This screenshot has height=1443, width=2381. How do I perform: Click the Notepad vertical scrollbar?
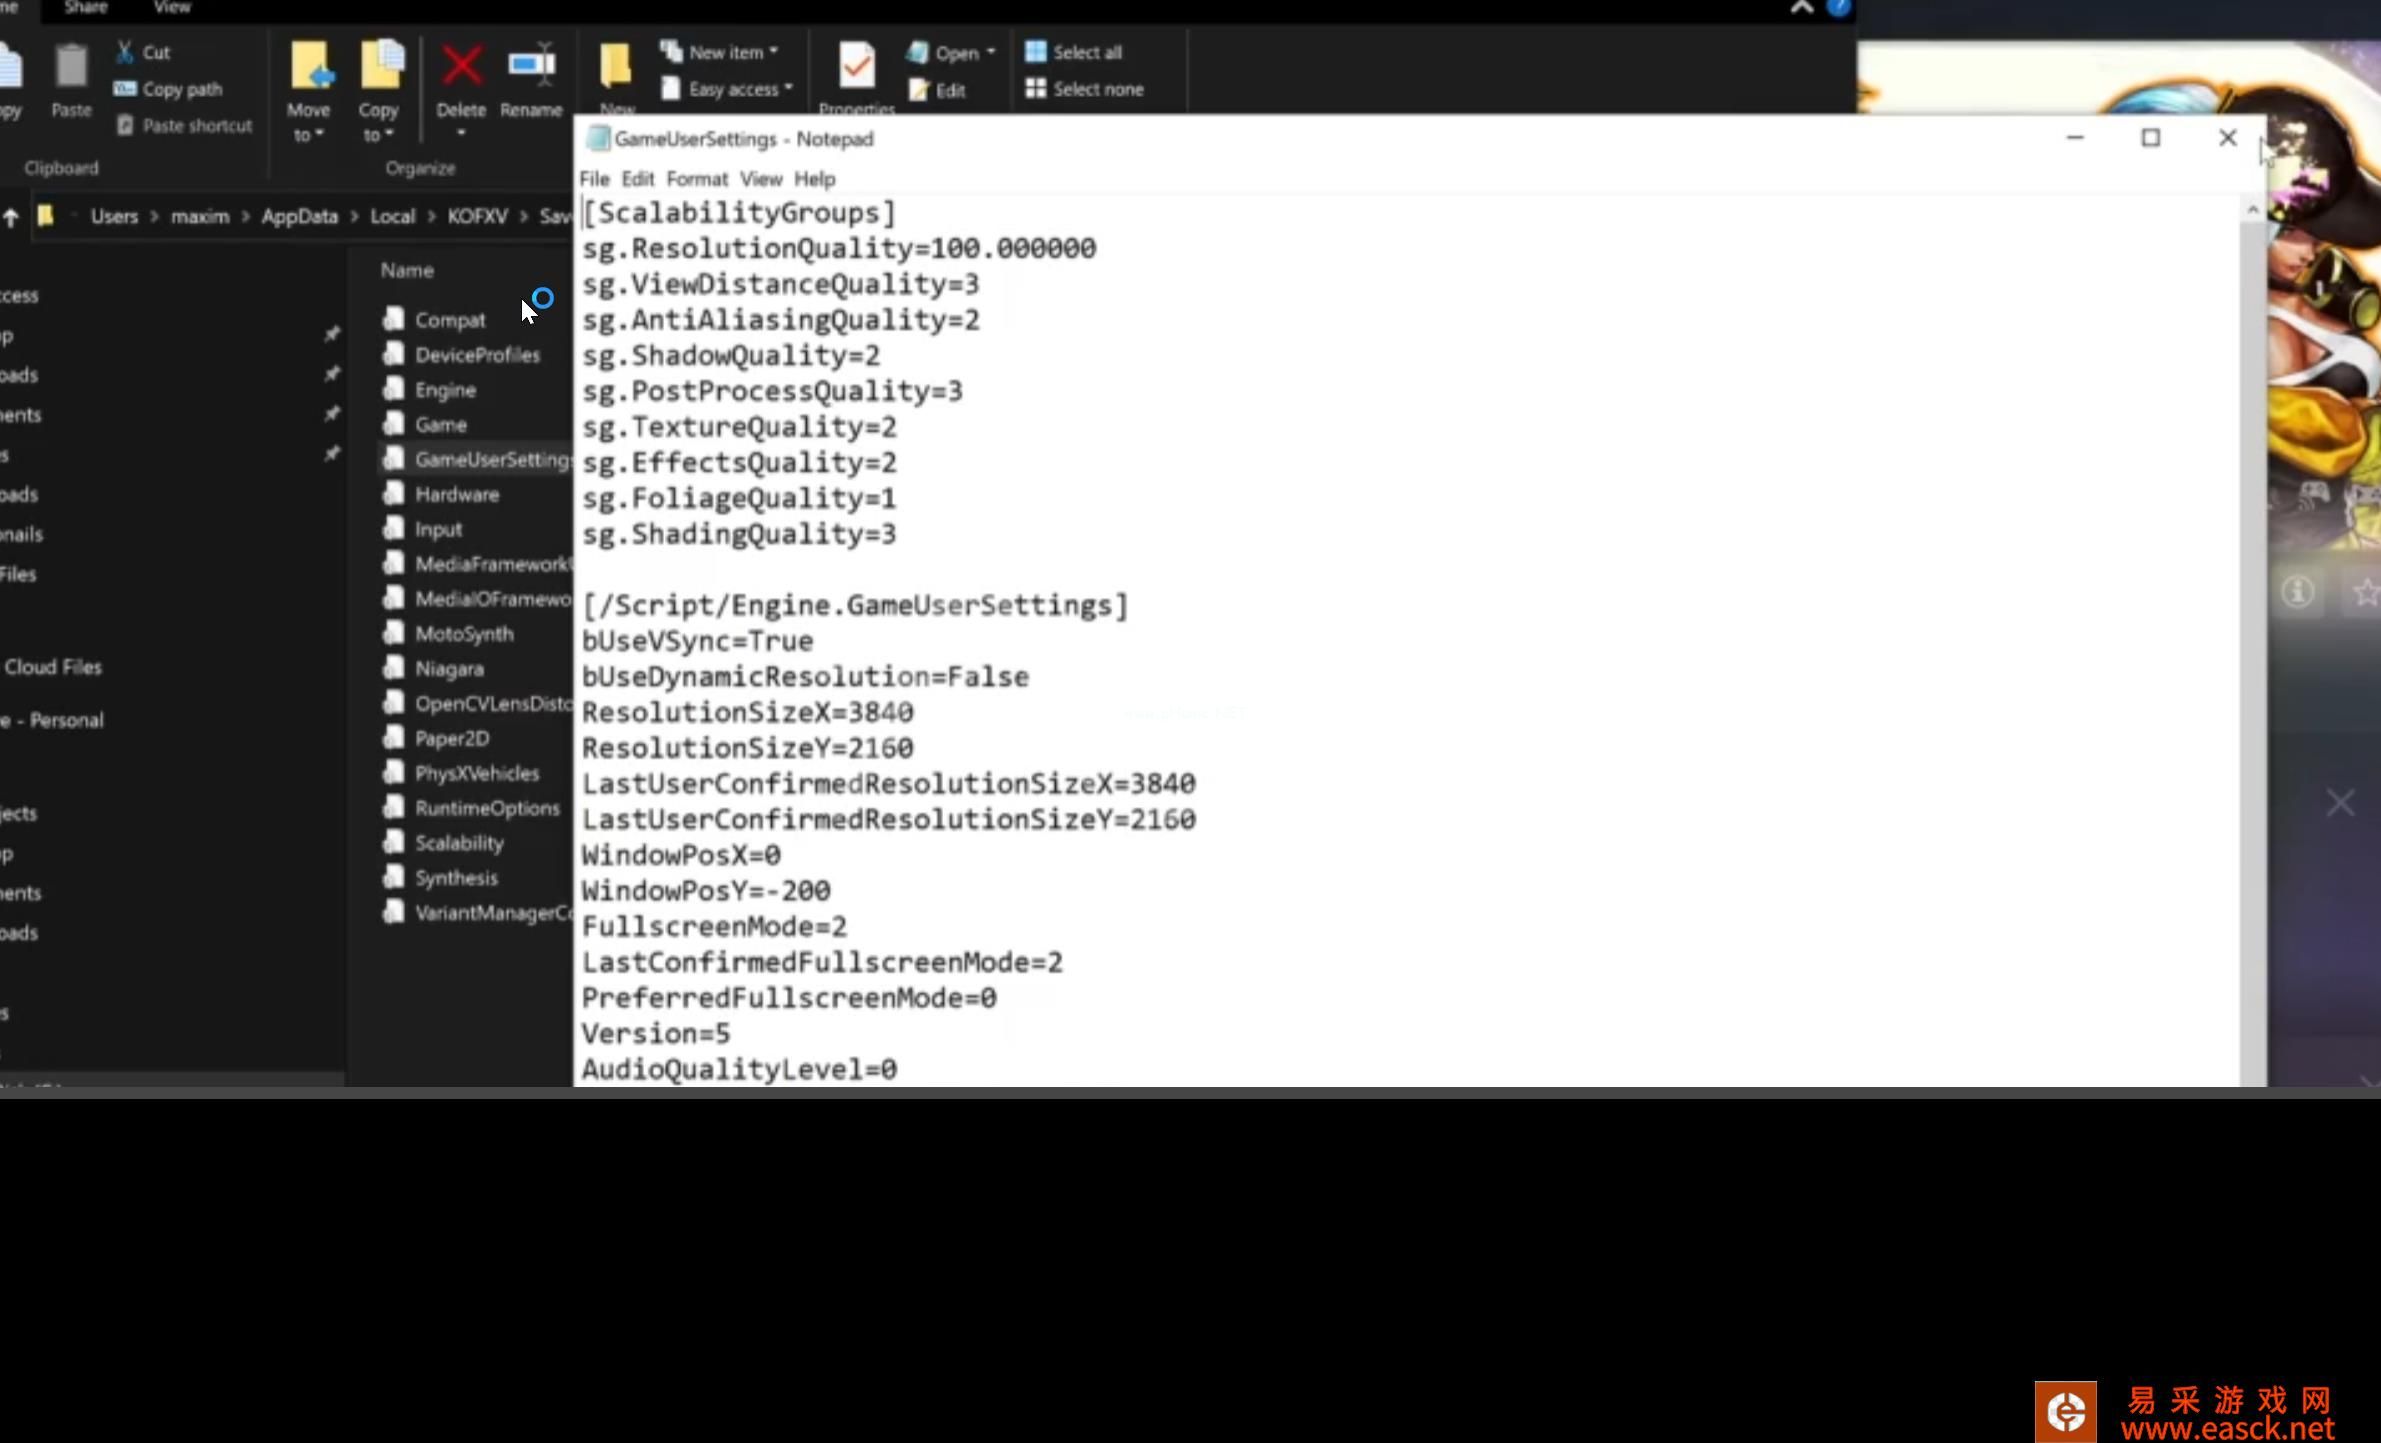(x=2252, y=644)
